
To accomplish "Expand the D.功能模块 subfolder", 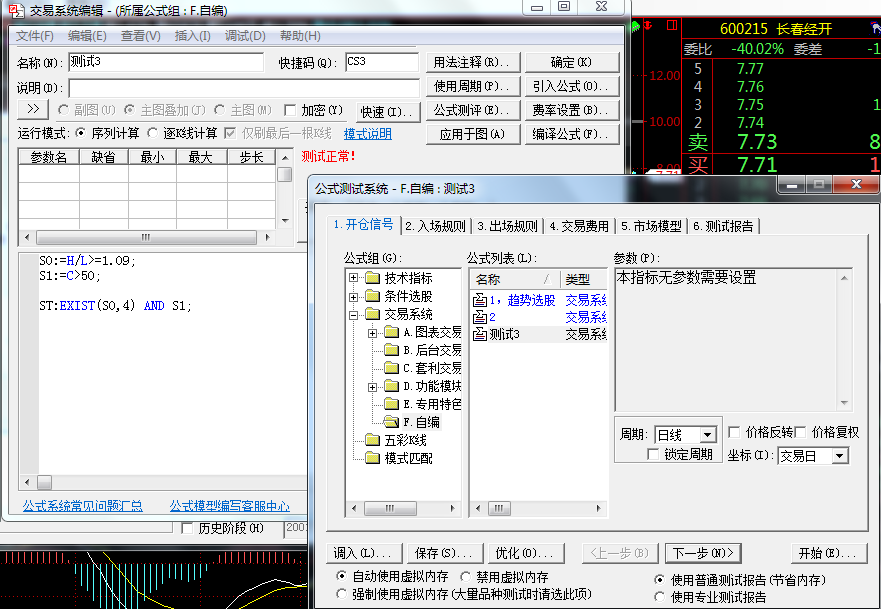I will pyautogui.click(x=372, y=387).
